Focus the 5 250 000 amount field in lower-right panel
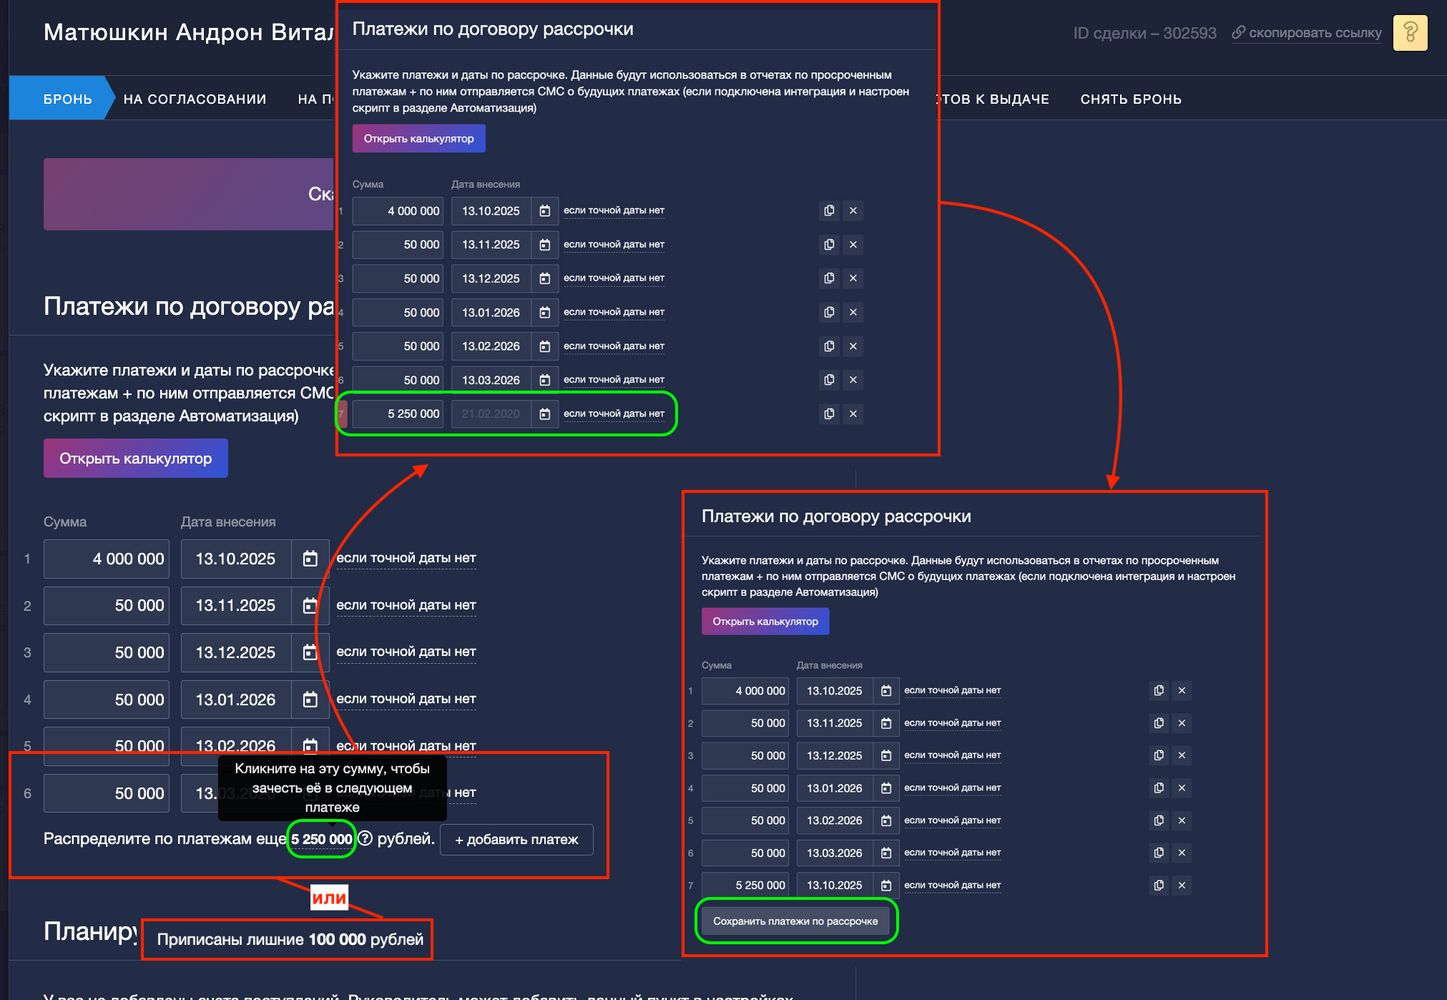The image size is (1447, 1000). pyautogui.click(x=745, y=885)
